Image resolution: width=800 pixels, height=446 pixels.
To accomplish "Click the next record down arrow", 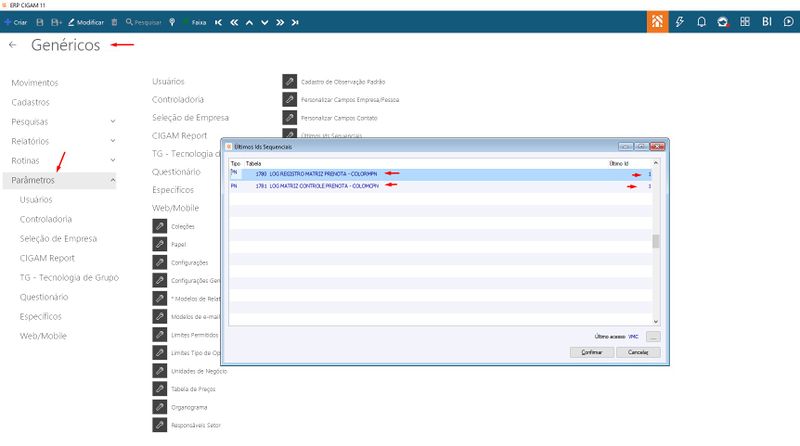I will [x=264, y=22].
